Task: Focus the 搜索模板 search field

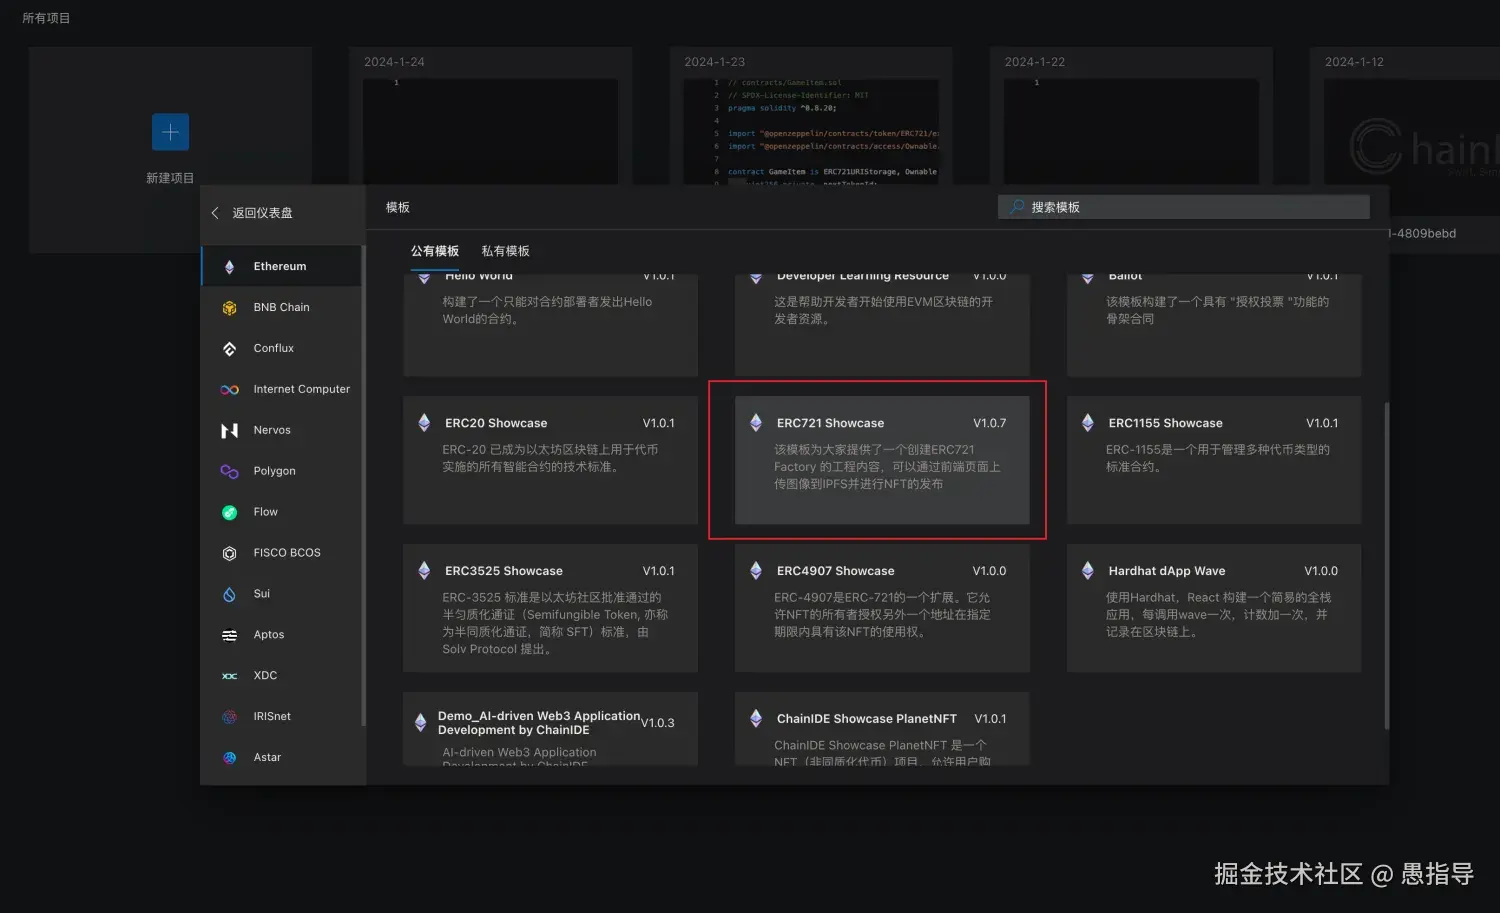Action: point(1184,207)
